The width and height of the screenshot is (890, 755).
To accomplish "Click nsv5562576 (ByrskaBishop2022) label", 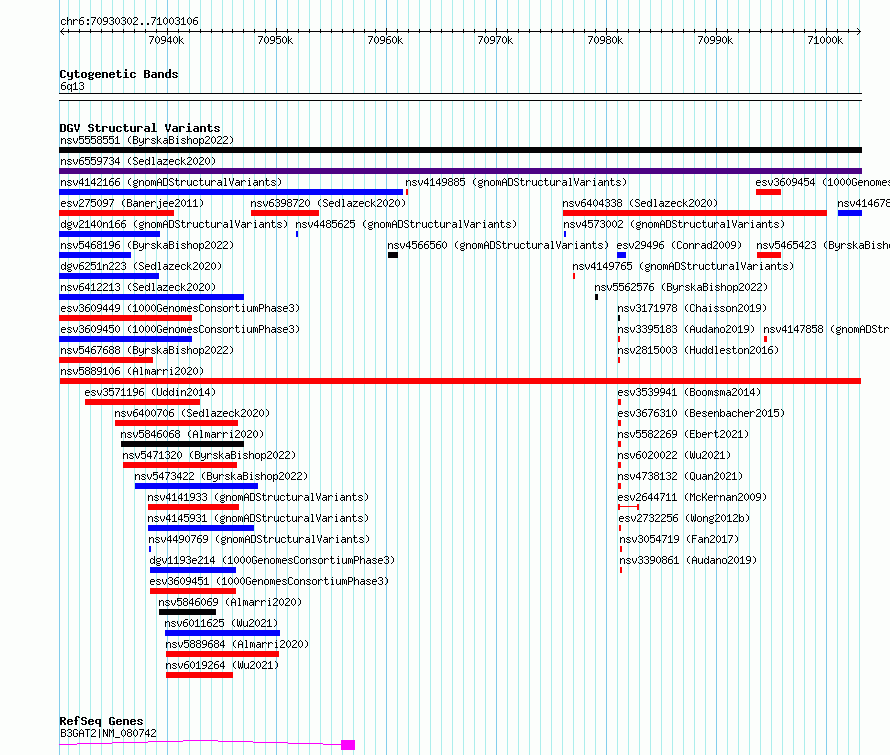I will pos(681,287).
